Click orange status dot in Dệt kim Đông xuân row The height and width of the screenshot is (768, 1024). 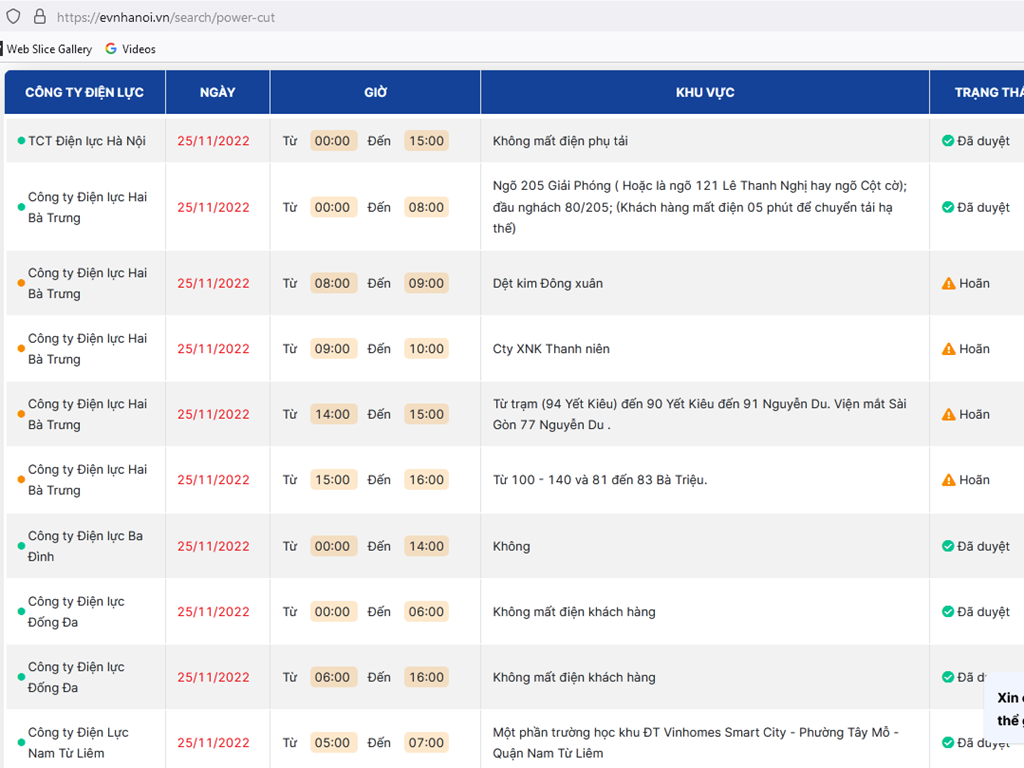[x=21, y=283]
